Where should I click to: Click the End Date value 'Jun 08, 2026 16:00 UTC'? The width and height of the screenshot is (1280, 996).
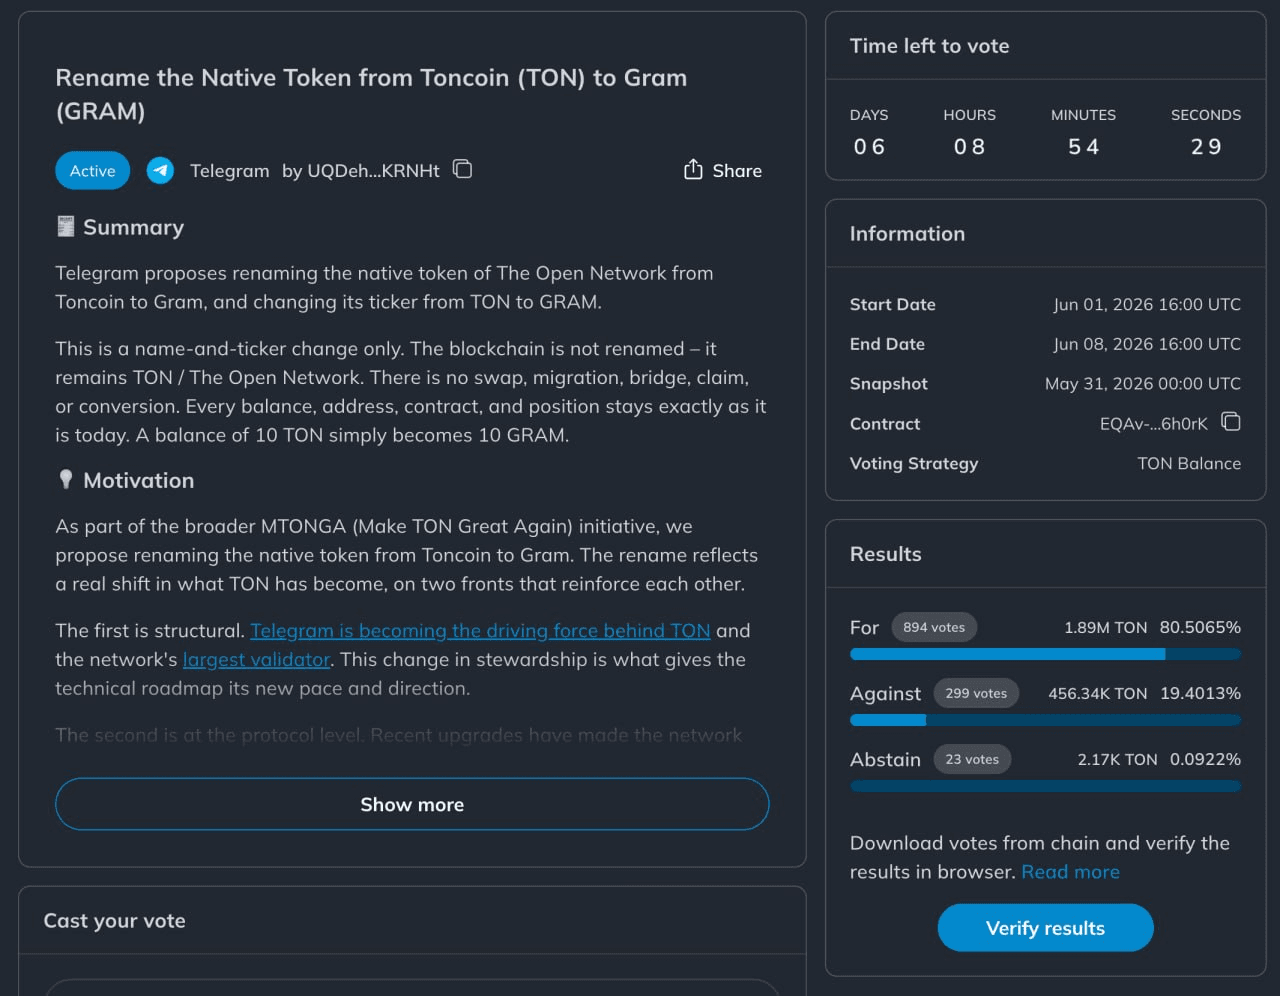[1147, 344]
